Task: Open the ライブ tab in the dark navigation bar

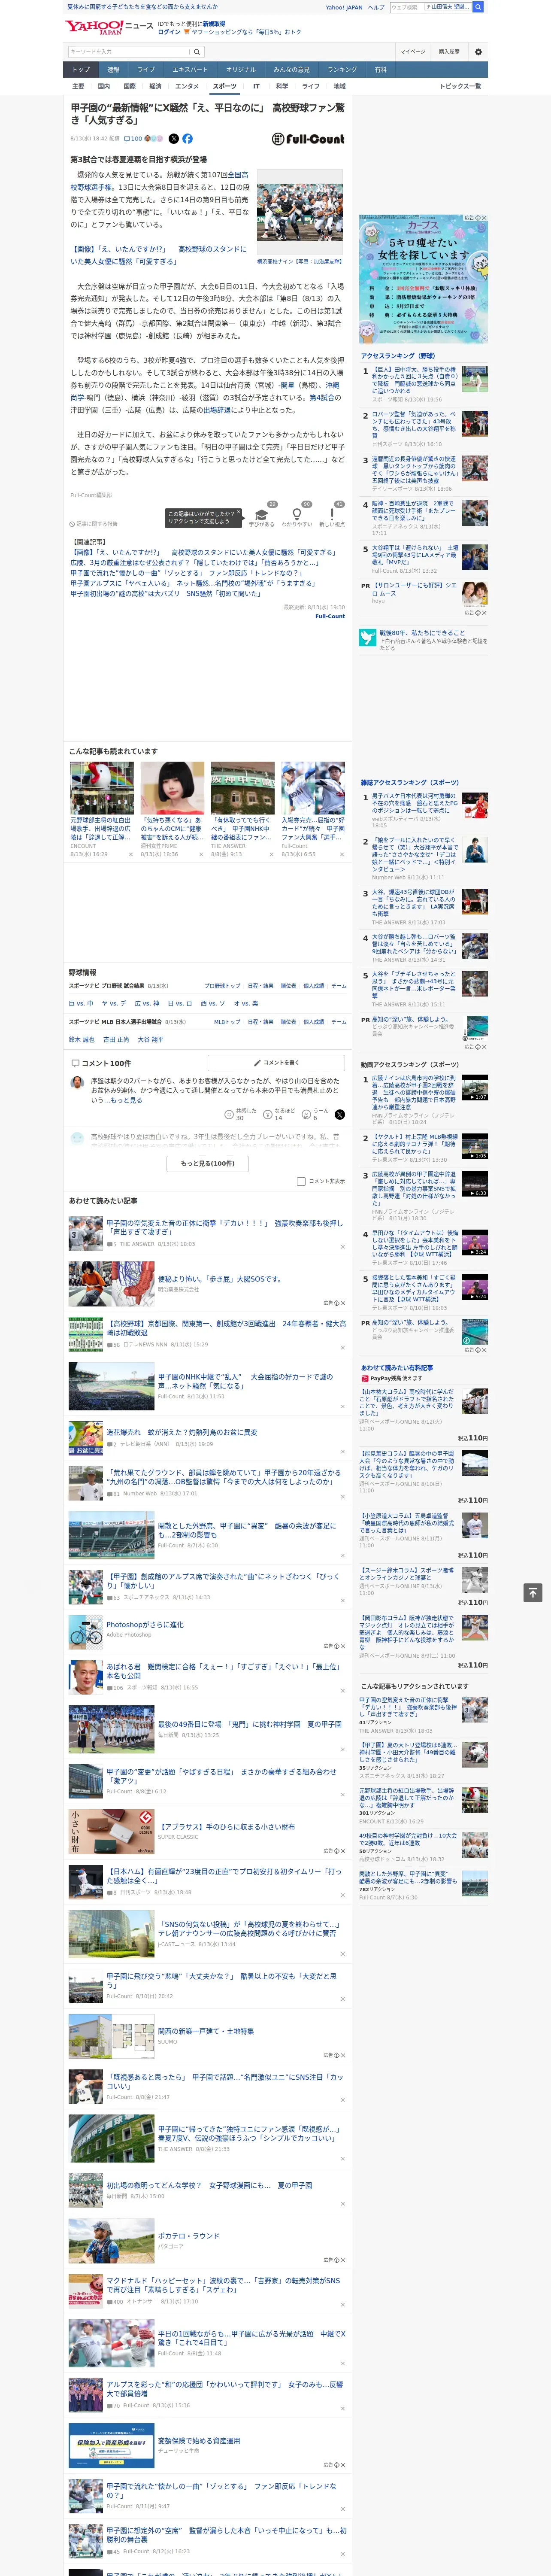Action: [x=146, y=70]
